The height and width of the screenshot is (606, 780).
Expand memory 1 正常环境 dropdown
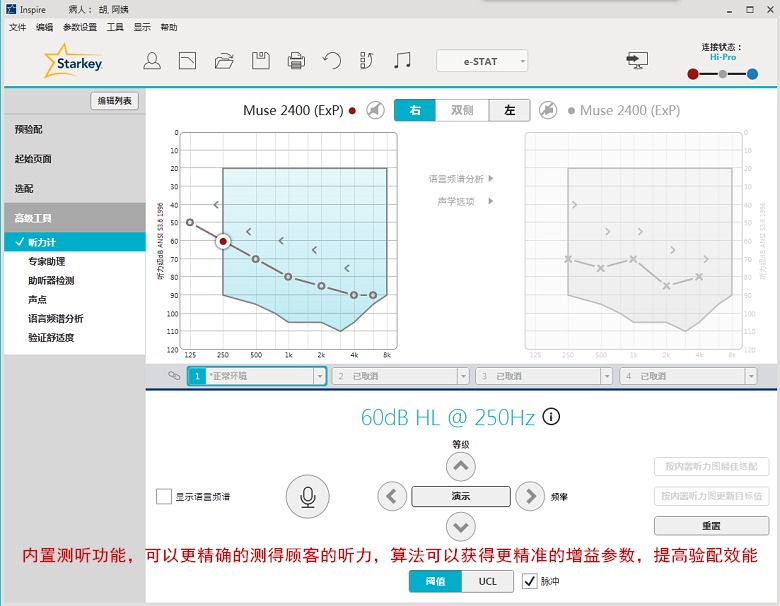click(320, 376)
